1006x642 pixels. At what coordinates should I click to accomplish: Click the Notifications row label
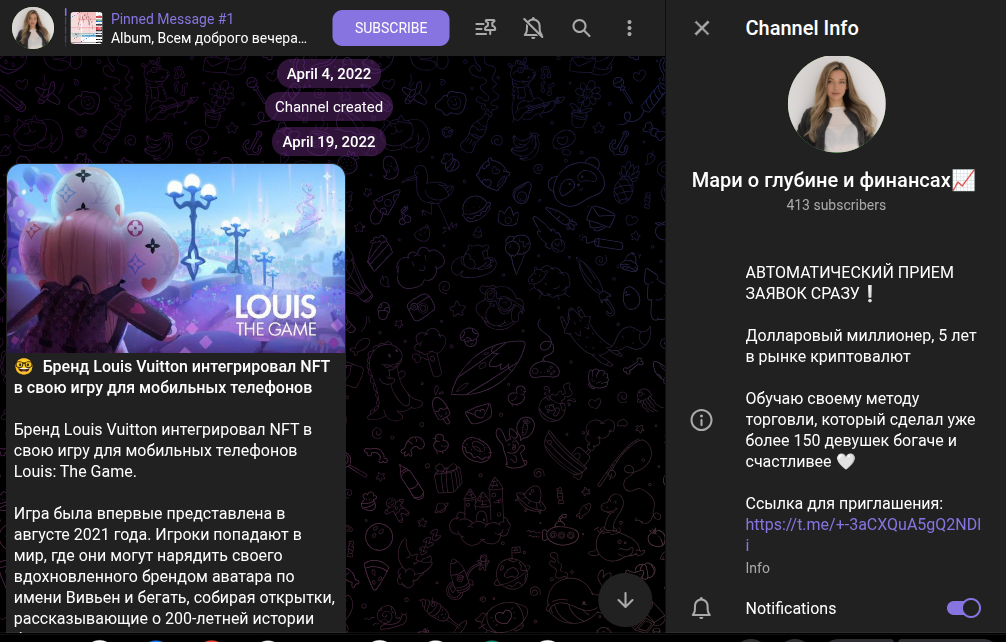[790, 608]
